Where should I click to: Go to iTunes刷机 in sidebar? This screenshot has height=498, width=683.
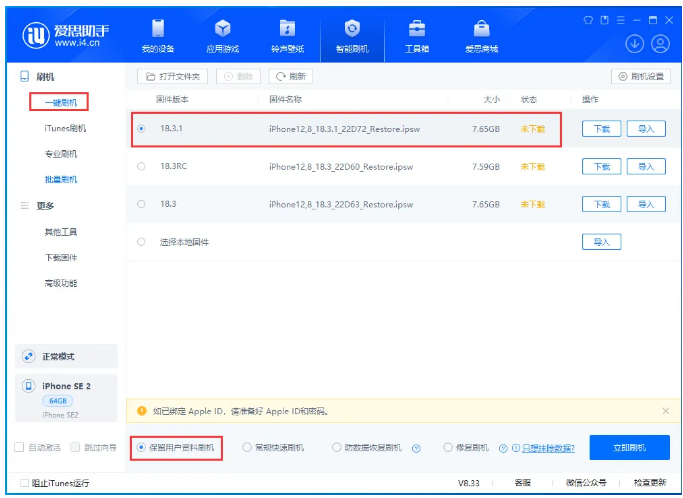(x=65, y=128)
